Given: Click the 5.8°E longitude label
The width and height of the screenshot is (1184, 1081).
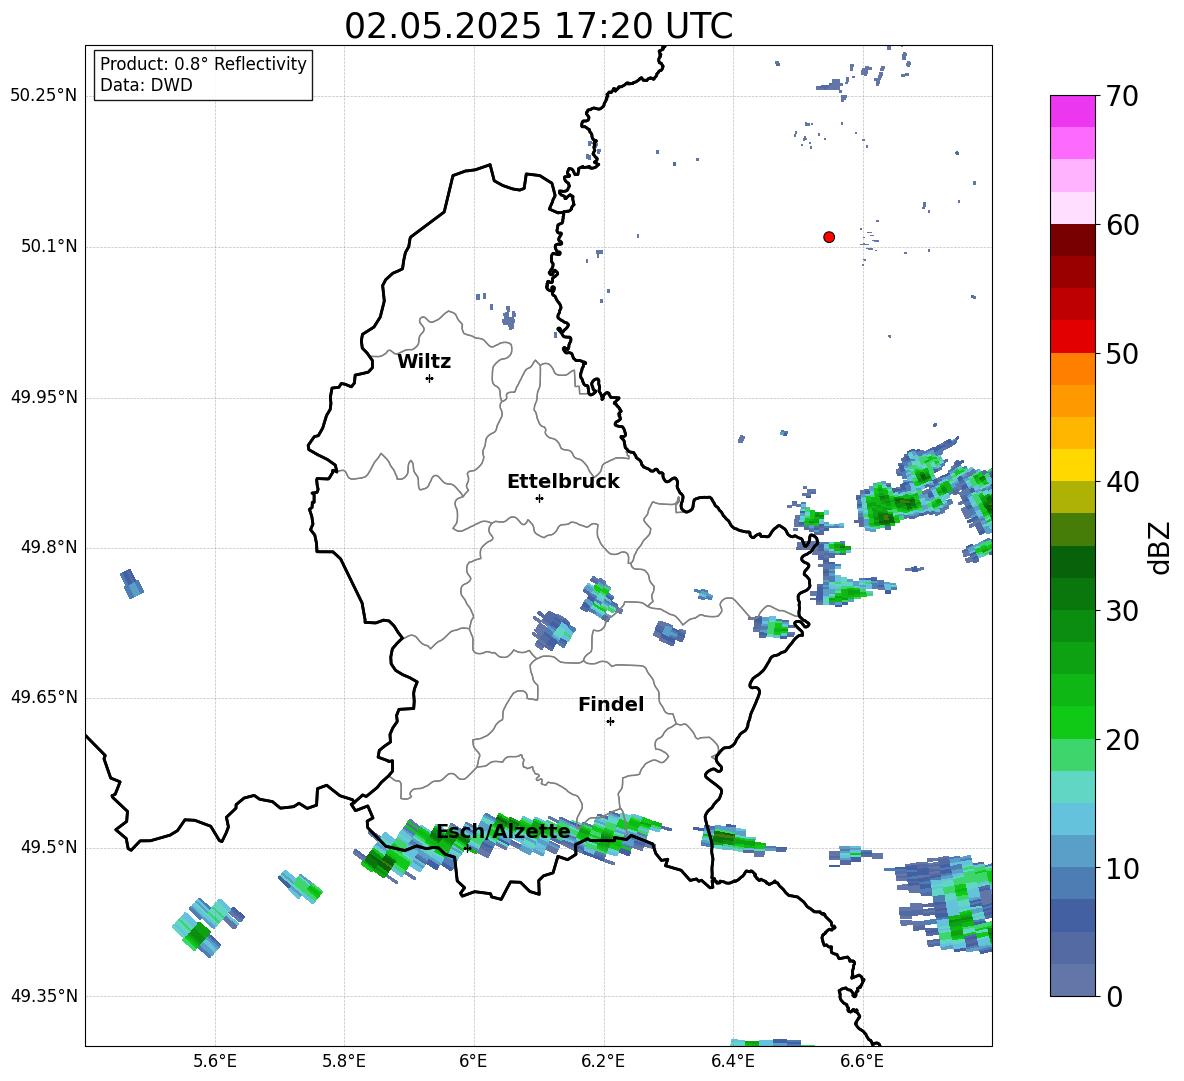Looking at the screenshot, I should tap(344, 1061).
